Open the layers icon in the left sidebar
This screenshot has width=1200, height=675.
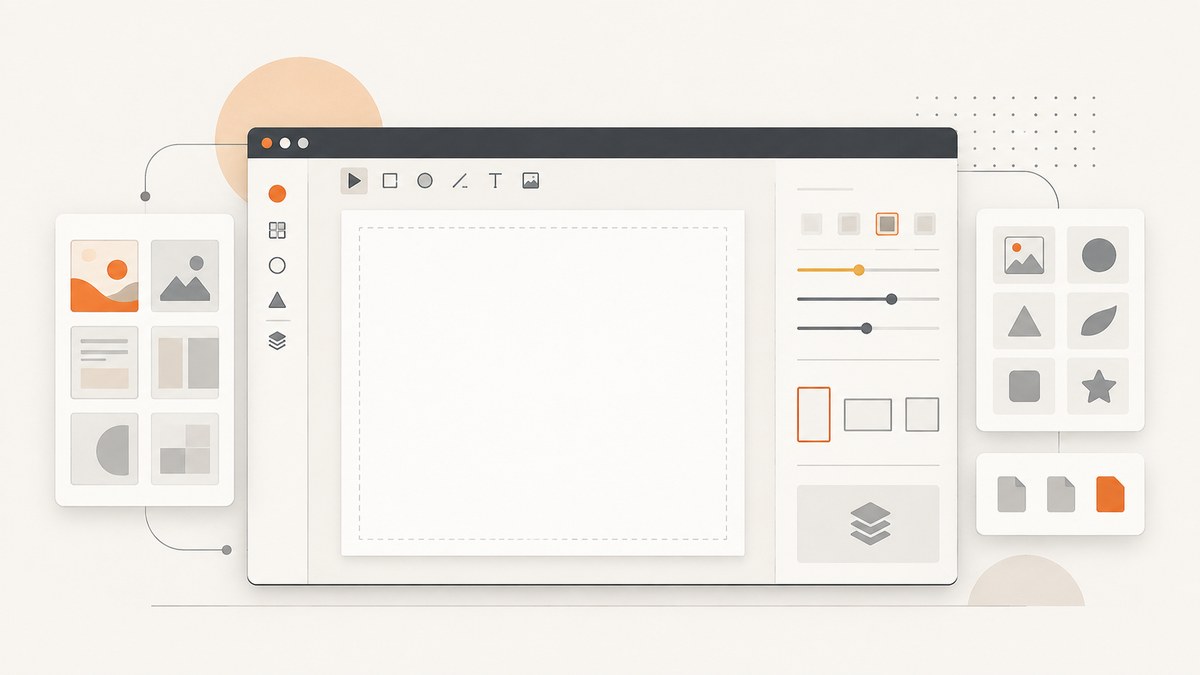click(277, 341)
